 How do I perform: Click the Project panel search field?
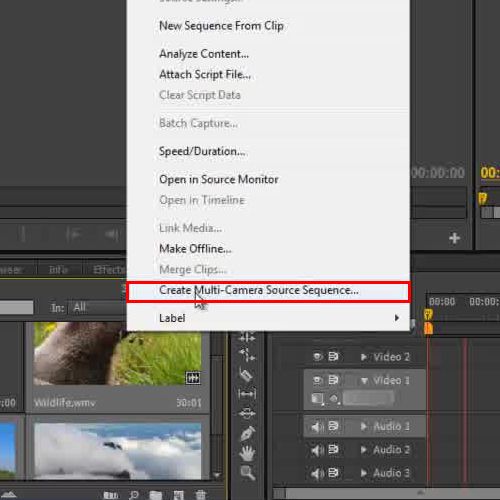pos(17,307)
